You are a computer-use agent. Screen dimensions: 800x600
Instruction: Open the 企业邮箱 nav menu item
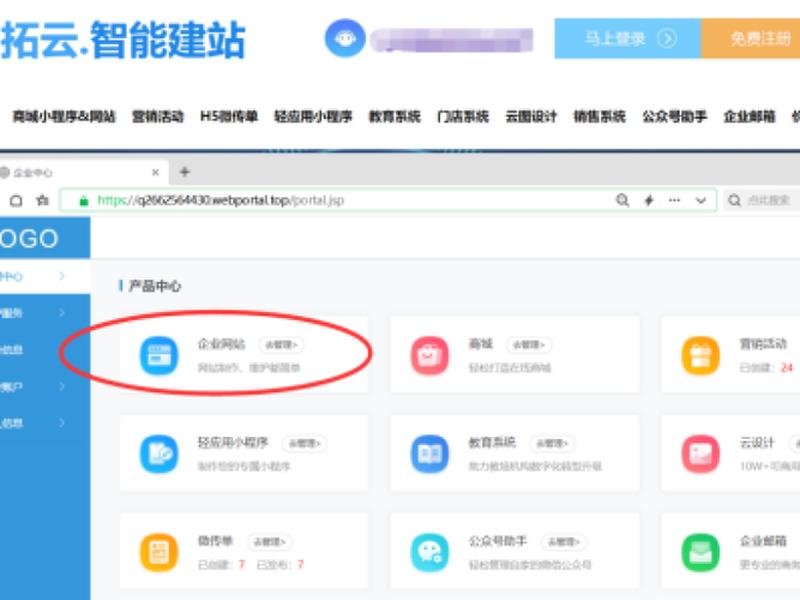749,117
